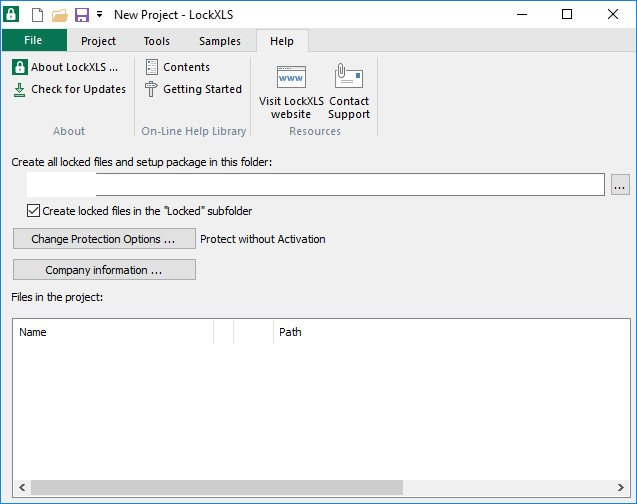The width and height of the screenshot is (637, 504).
Task: Open Company information dialog
Action: point(104,270)
